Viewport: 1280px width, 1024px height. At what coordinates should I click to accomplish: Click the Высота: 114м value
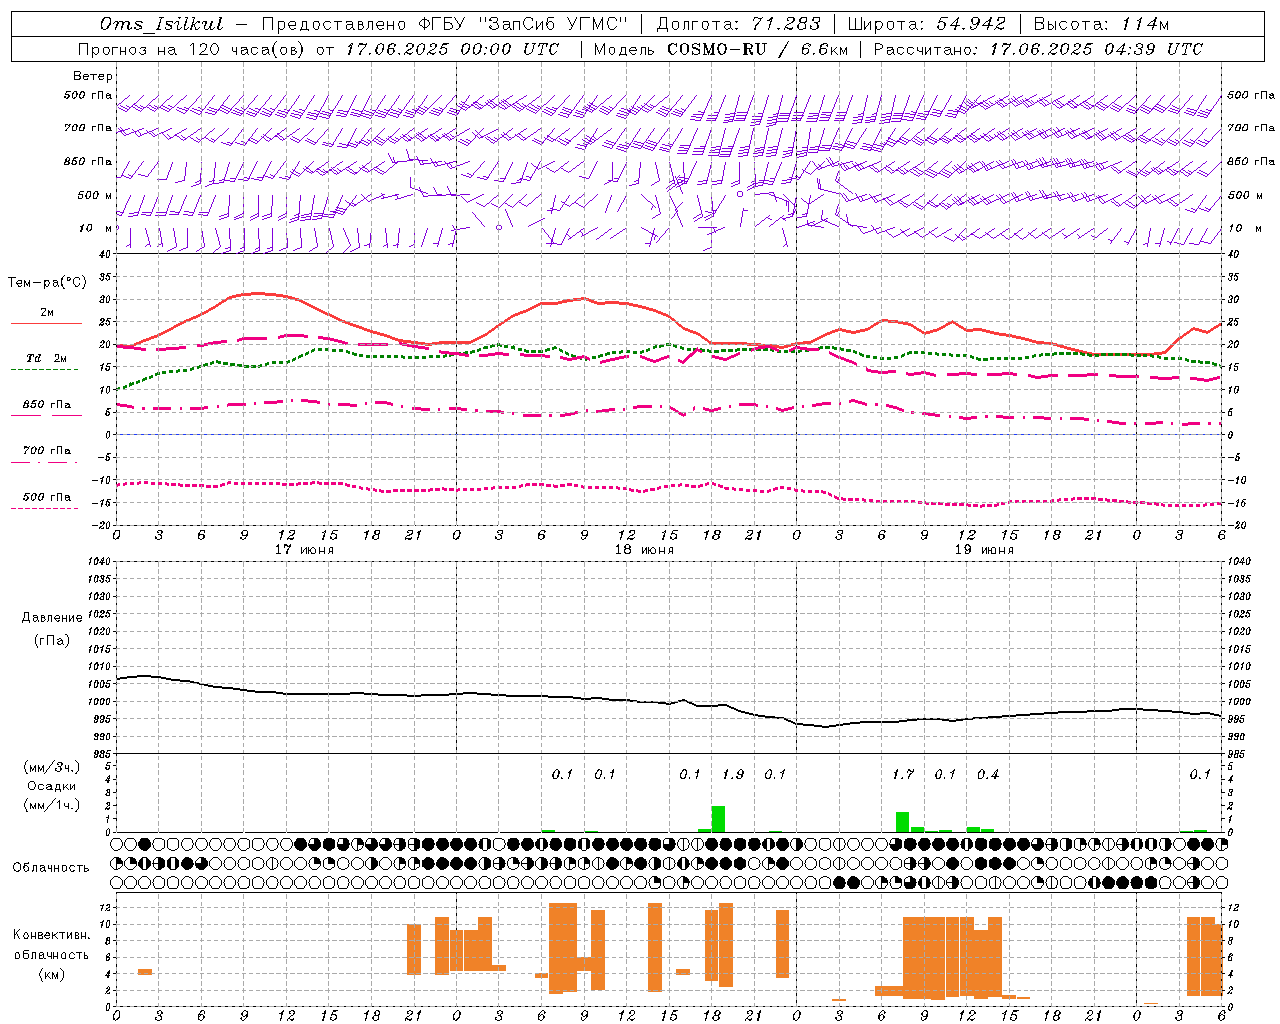pyautogui.click(x=1101, y=24)
